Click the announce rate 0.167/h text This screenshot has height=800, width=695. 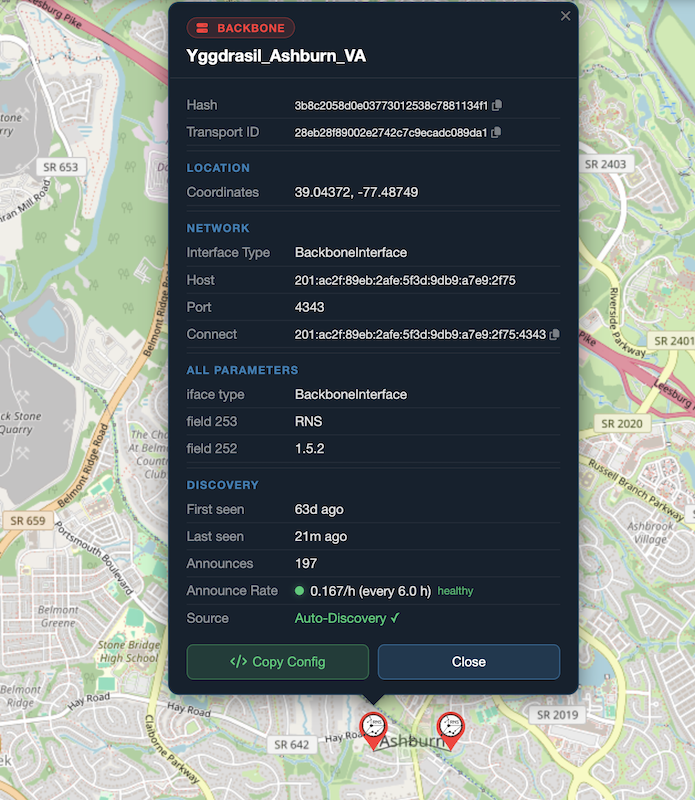point(370,591)
